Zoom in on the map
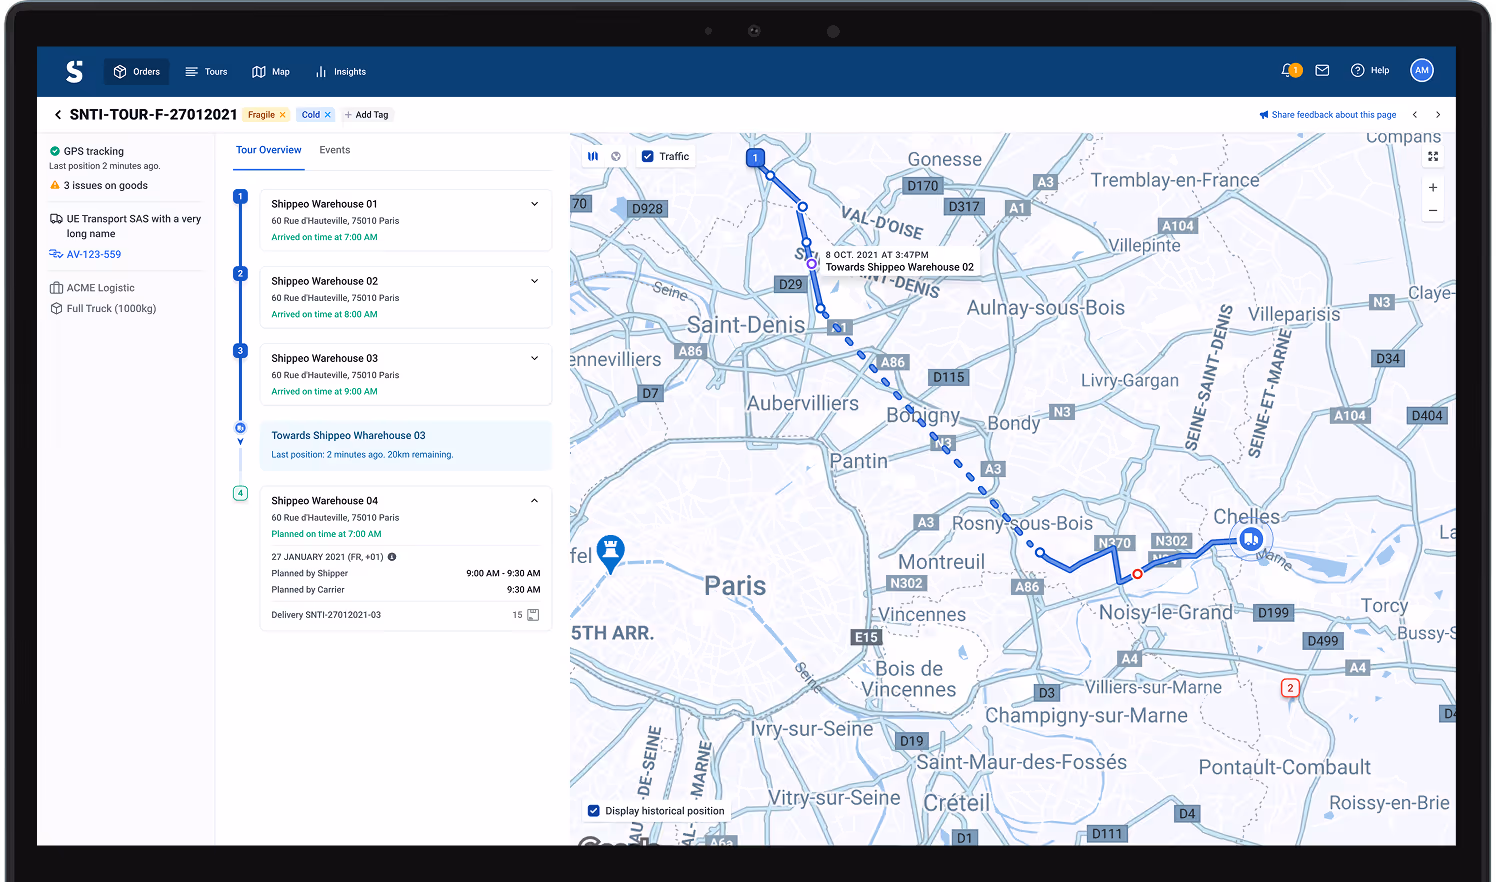The width and height of the screenshot is (1496, 882). click(1433, 187)
